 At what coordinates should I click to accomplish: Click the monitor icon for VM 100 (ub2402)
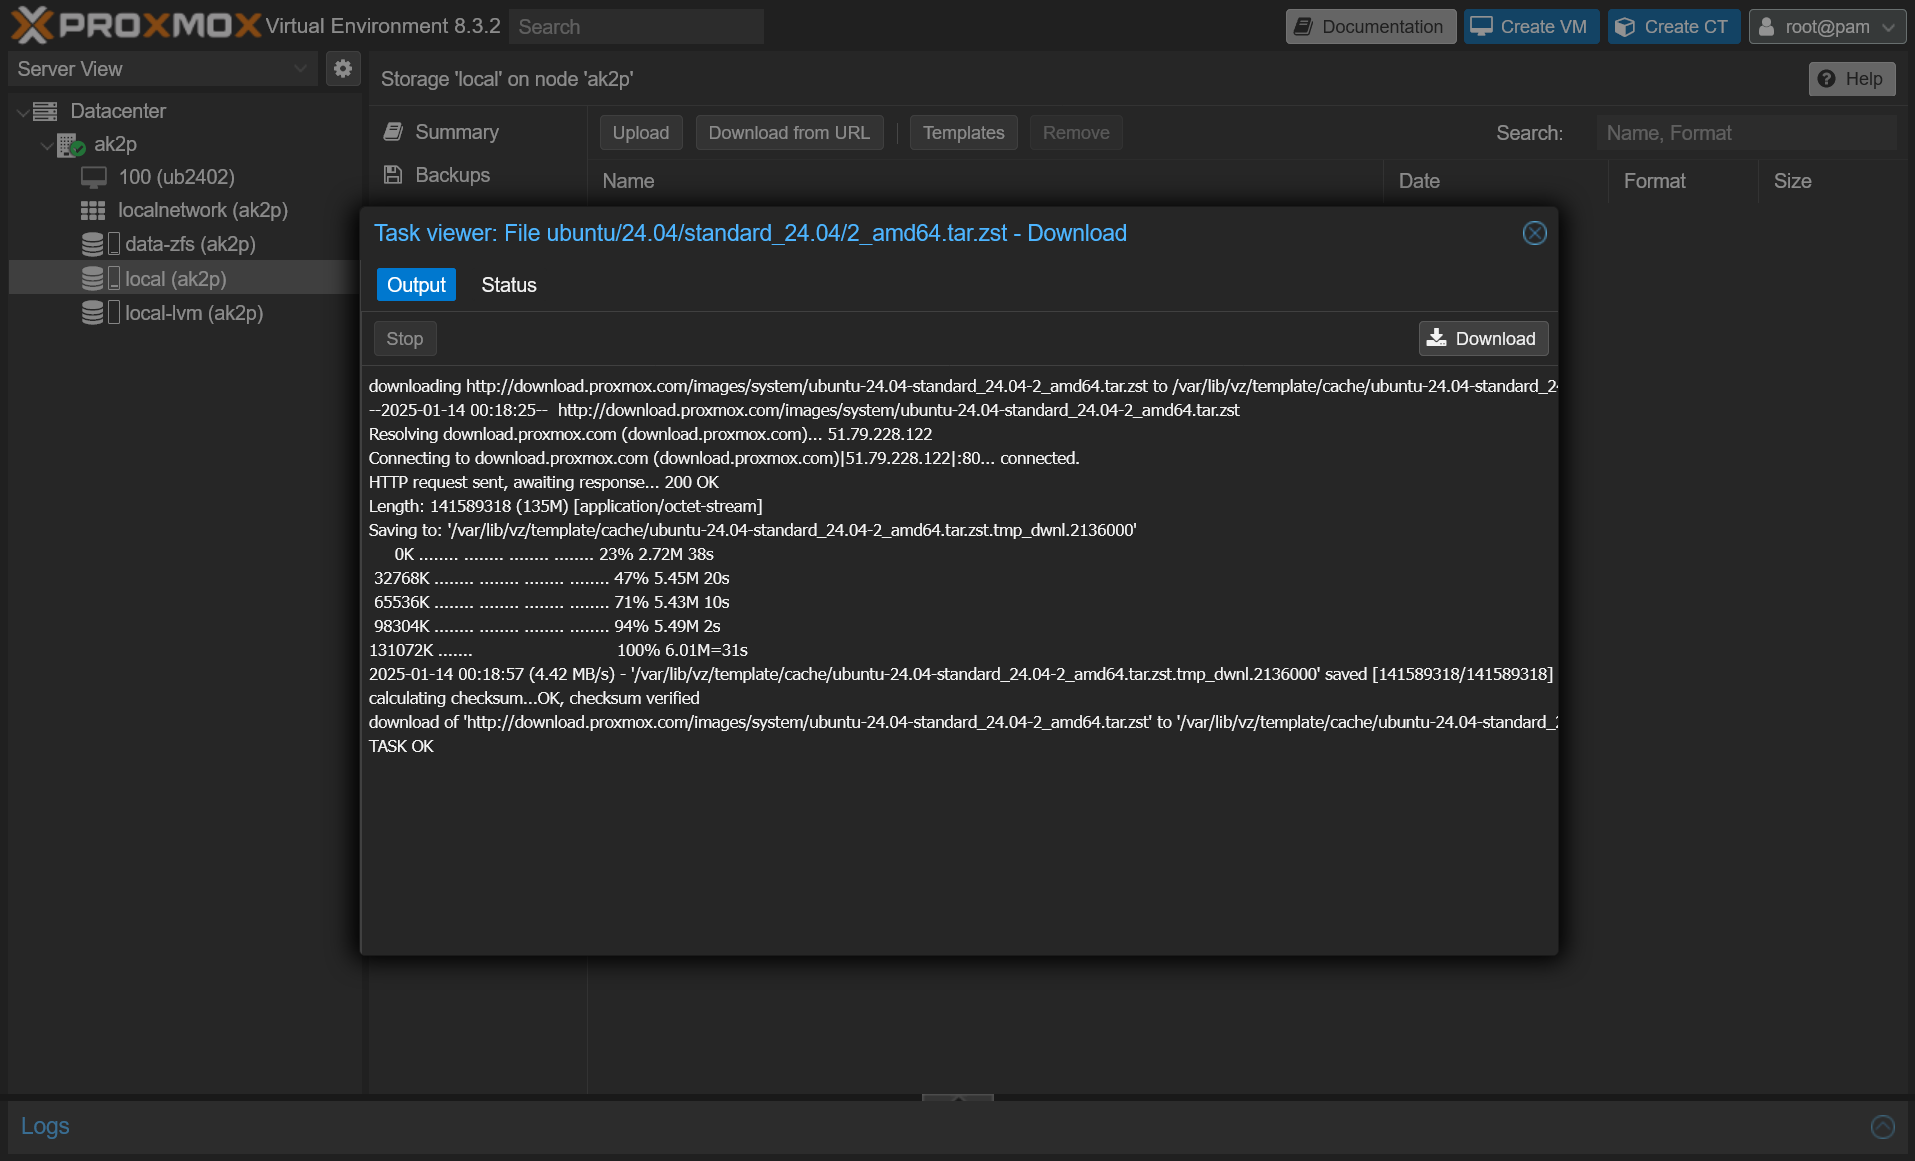tap(94, 177)
